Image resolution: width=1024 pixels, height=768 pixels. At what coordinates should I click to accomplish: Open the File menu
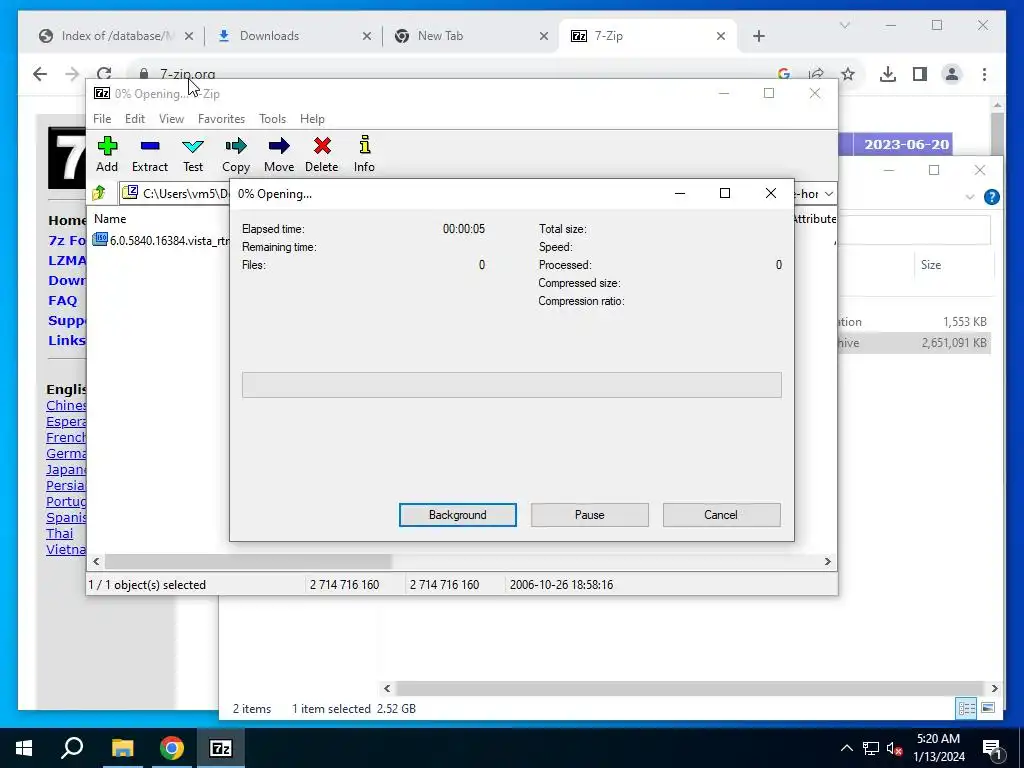tap(102, 119)
